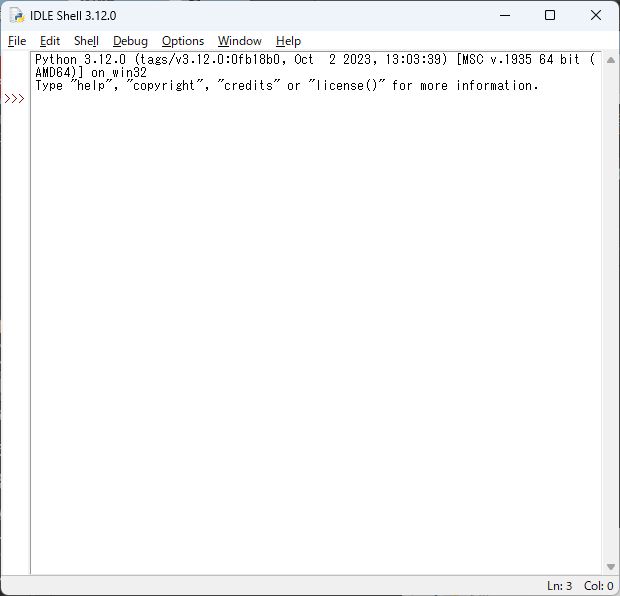Place cursor on the empty prompt line

(316, 98)
